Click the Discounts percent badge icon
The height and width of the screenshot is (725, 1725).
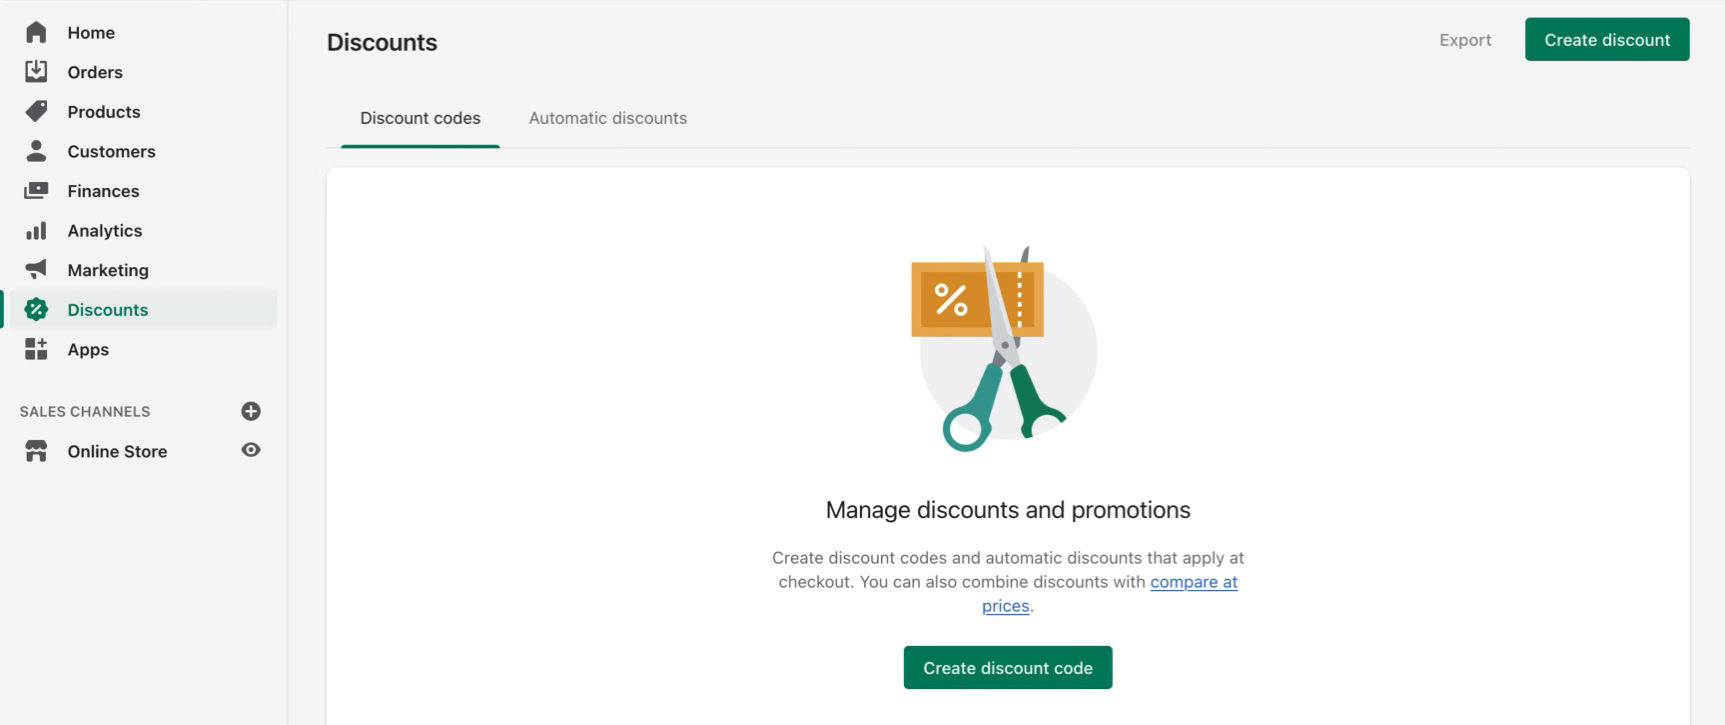(x=36, y=309)
